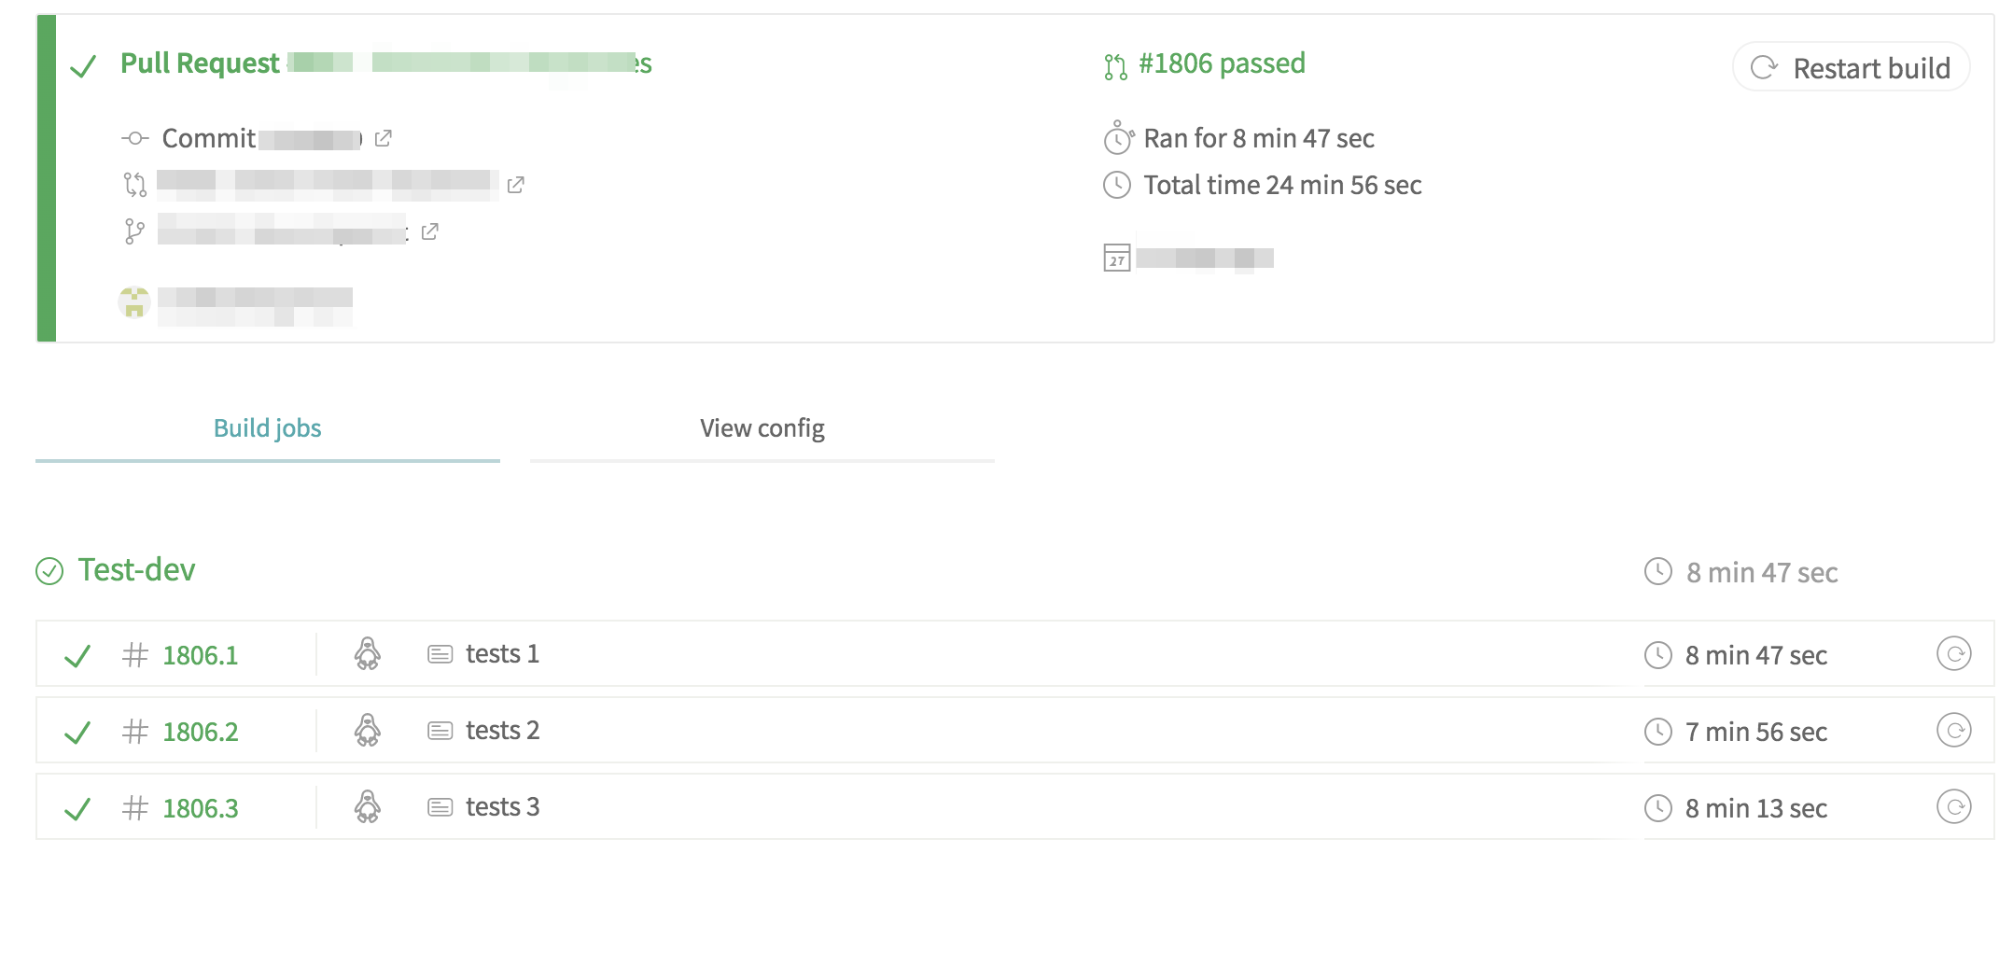This screenshot has height=954, width=1999.
Task: Open the commit external link icon
Action: tap(383, 138)
